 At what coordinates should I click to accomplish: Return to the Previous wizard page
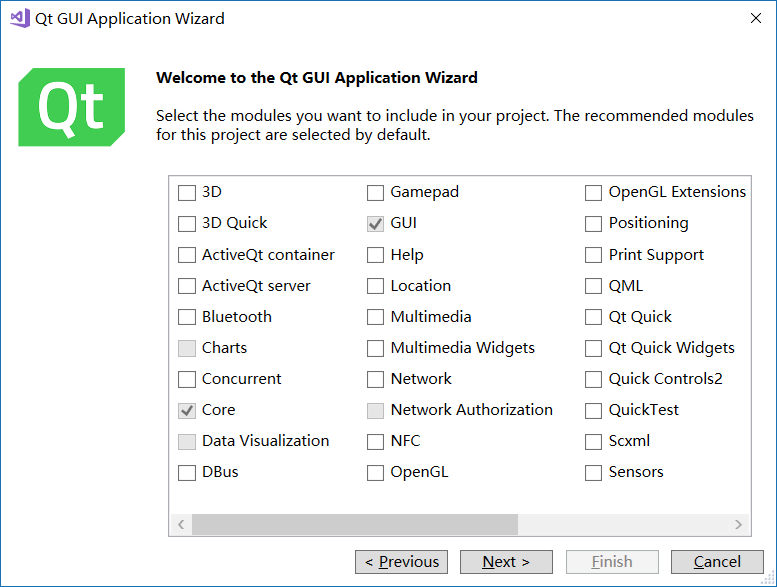tap(401, 562)
